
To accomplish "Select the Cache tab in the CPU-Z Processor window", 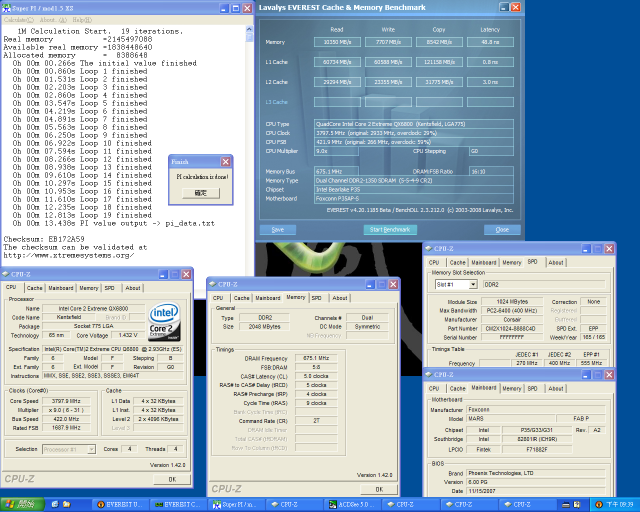I will pos(34,288).
